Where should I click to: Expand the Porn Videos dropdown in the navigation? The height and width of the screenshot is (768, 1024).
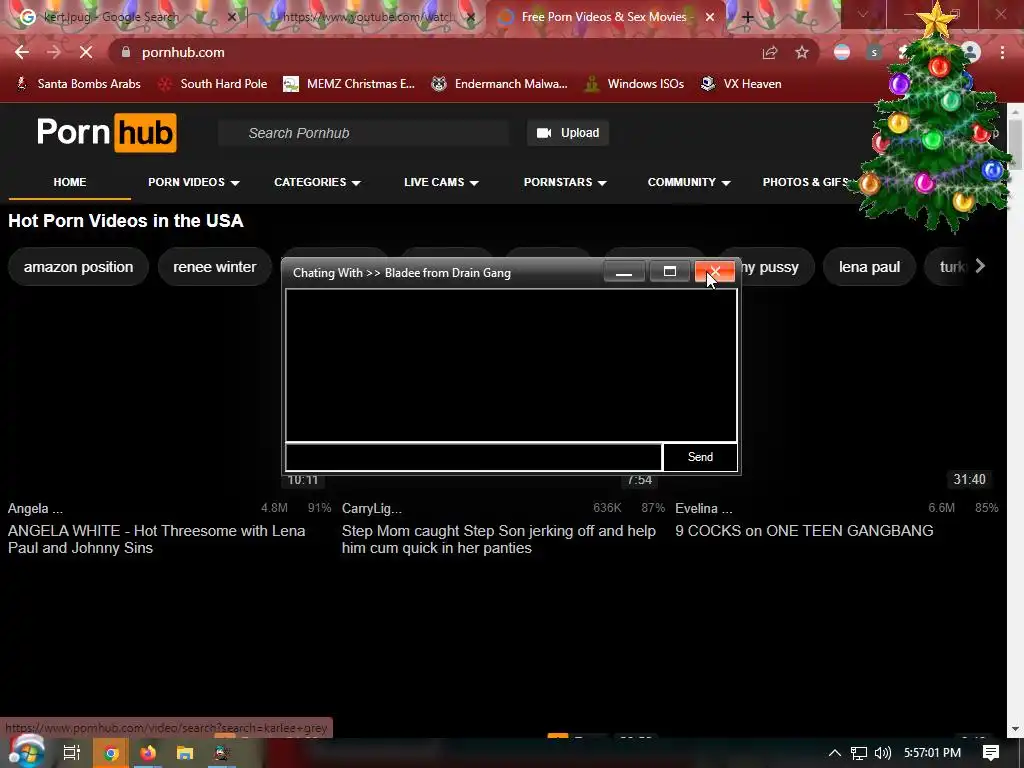[193, 182]
